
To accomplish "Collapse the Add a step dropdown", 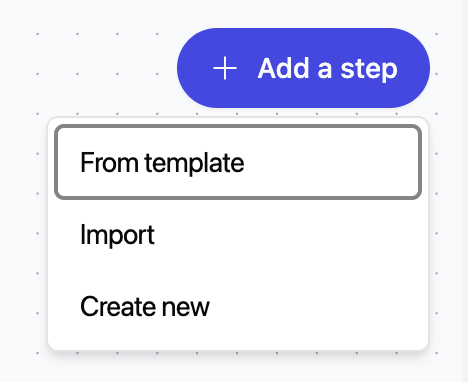I will (x=303, y=68).
